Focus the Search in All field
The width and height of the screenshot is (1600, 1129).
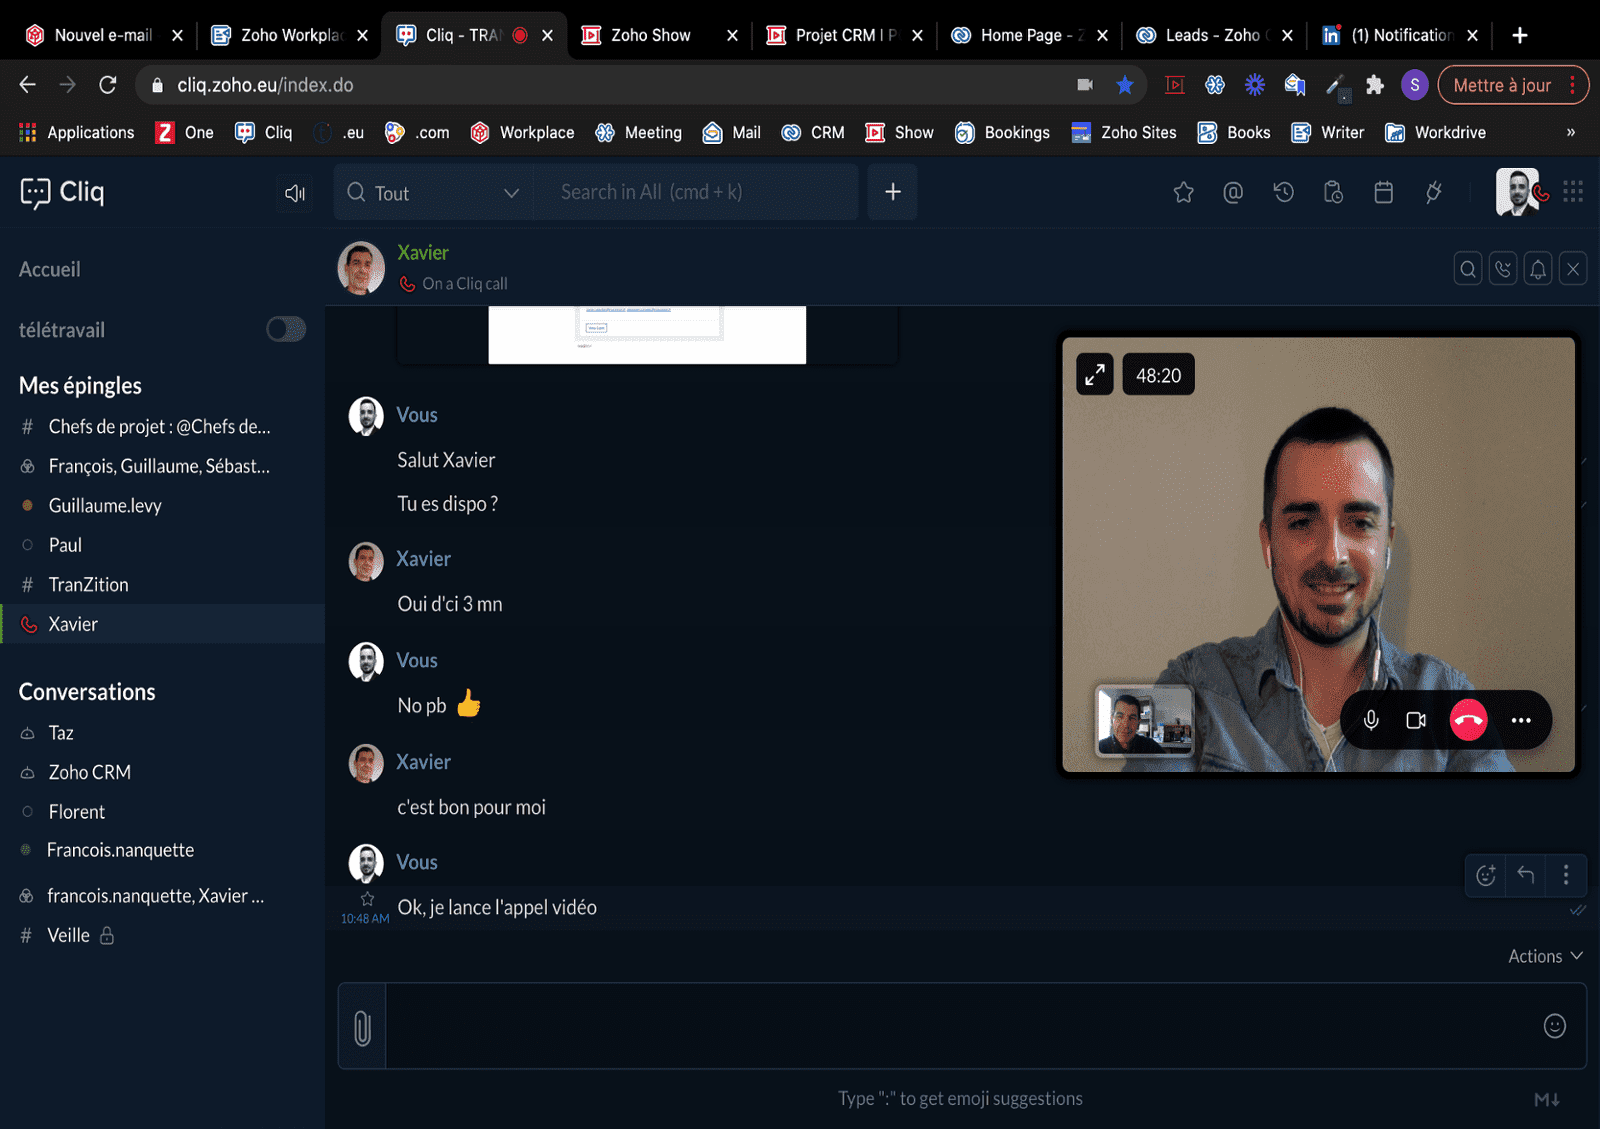pos(695,192)
